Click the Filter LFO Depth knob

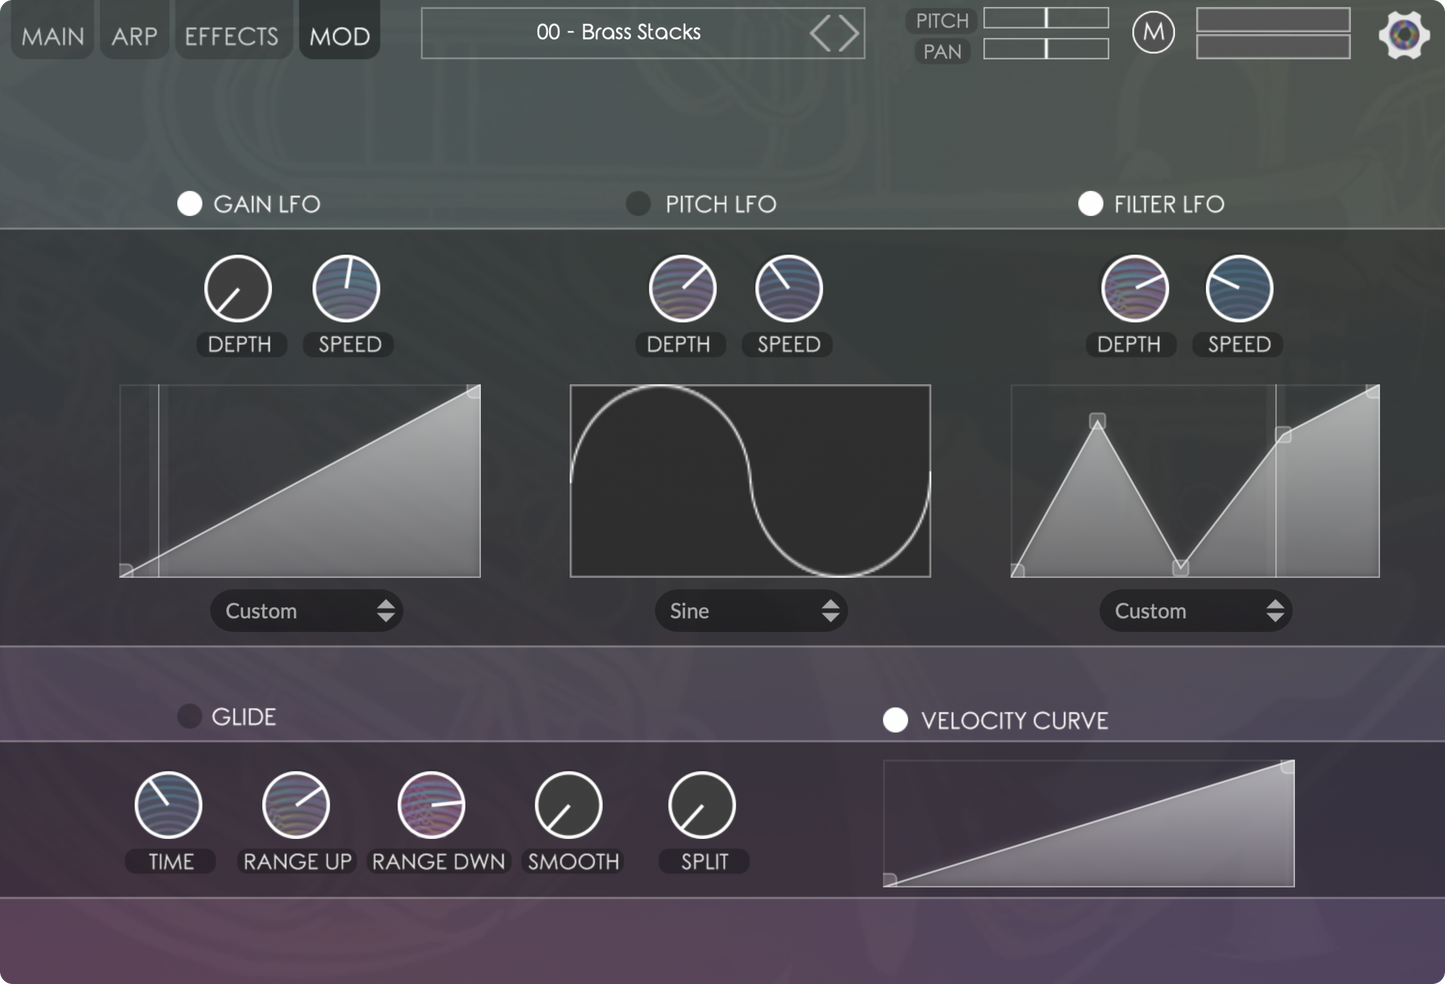point(1134,289)
